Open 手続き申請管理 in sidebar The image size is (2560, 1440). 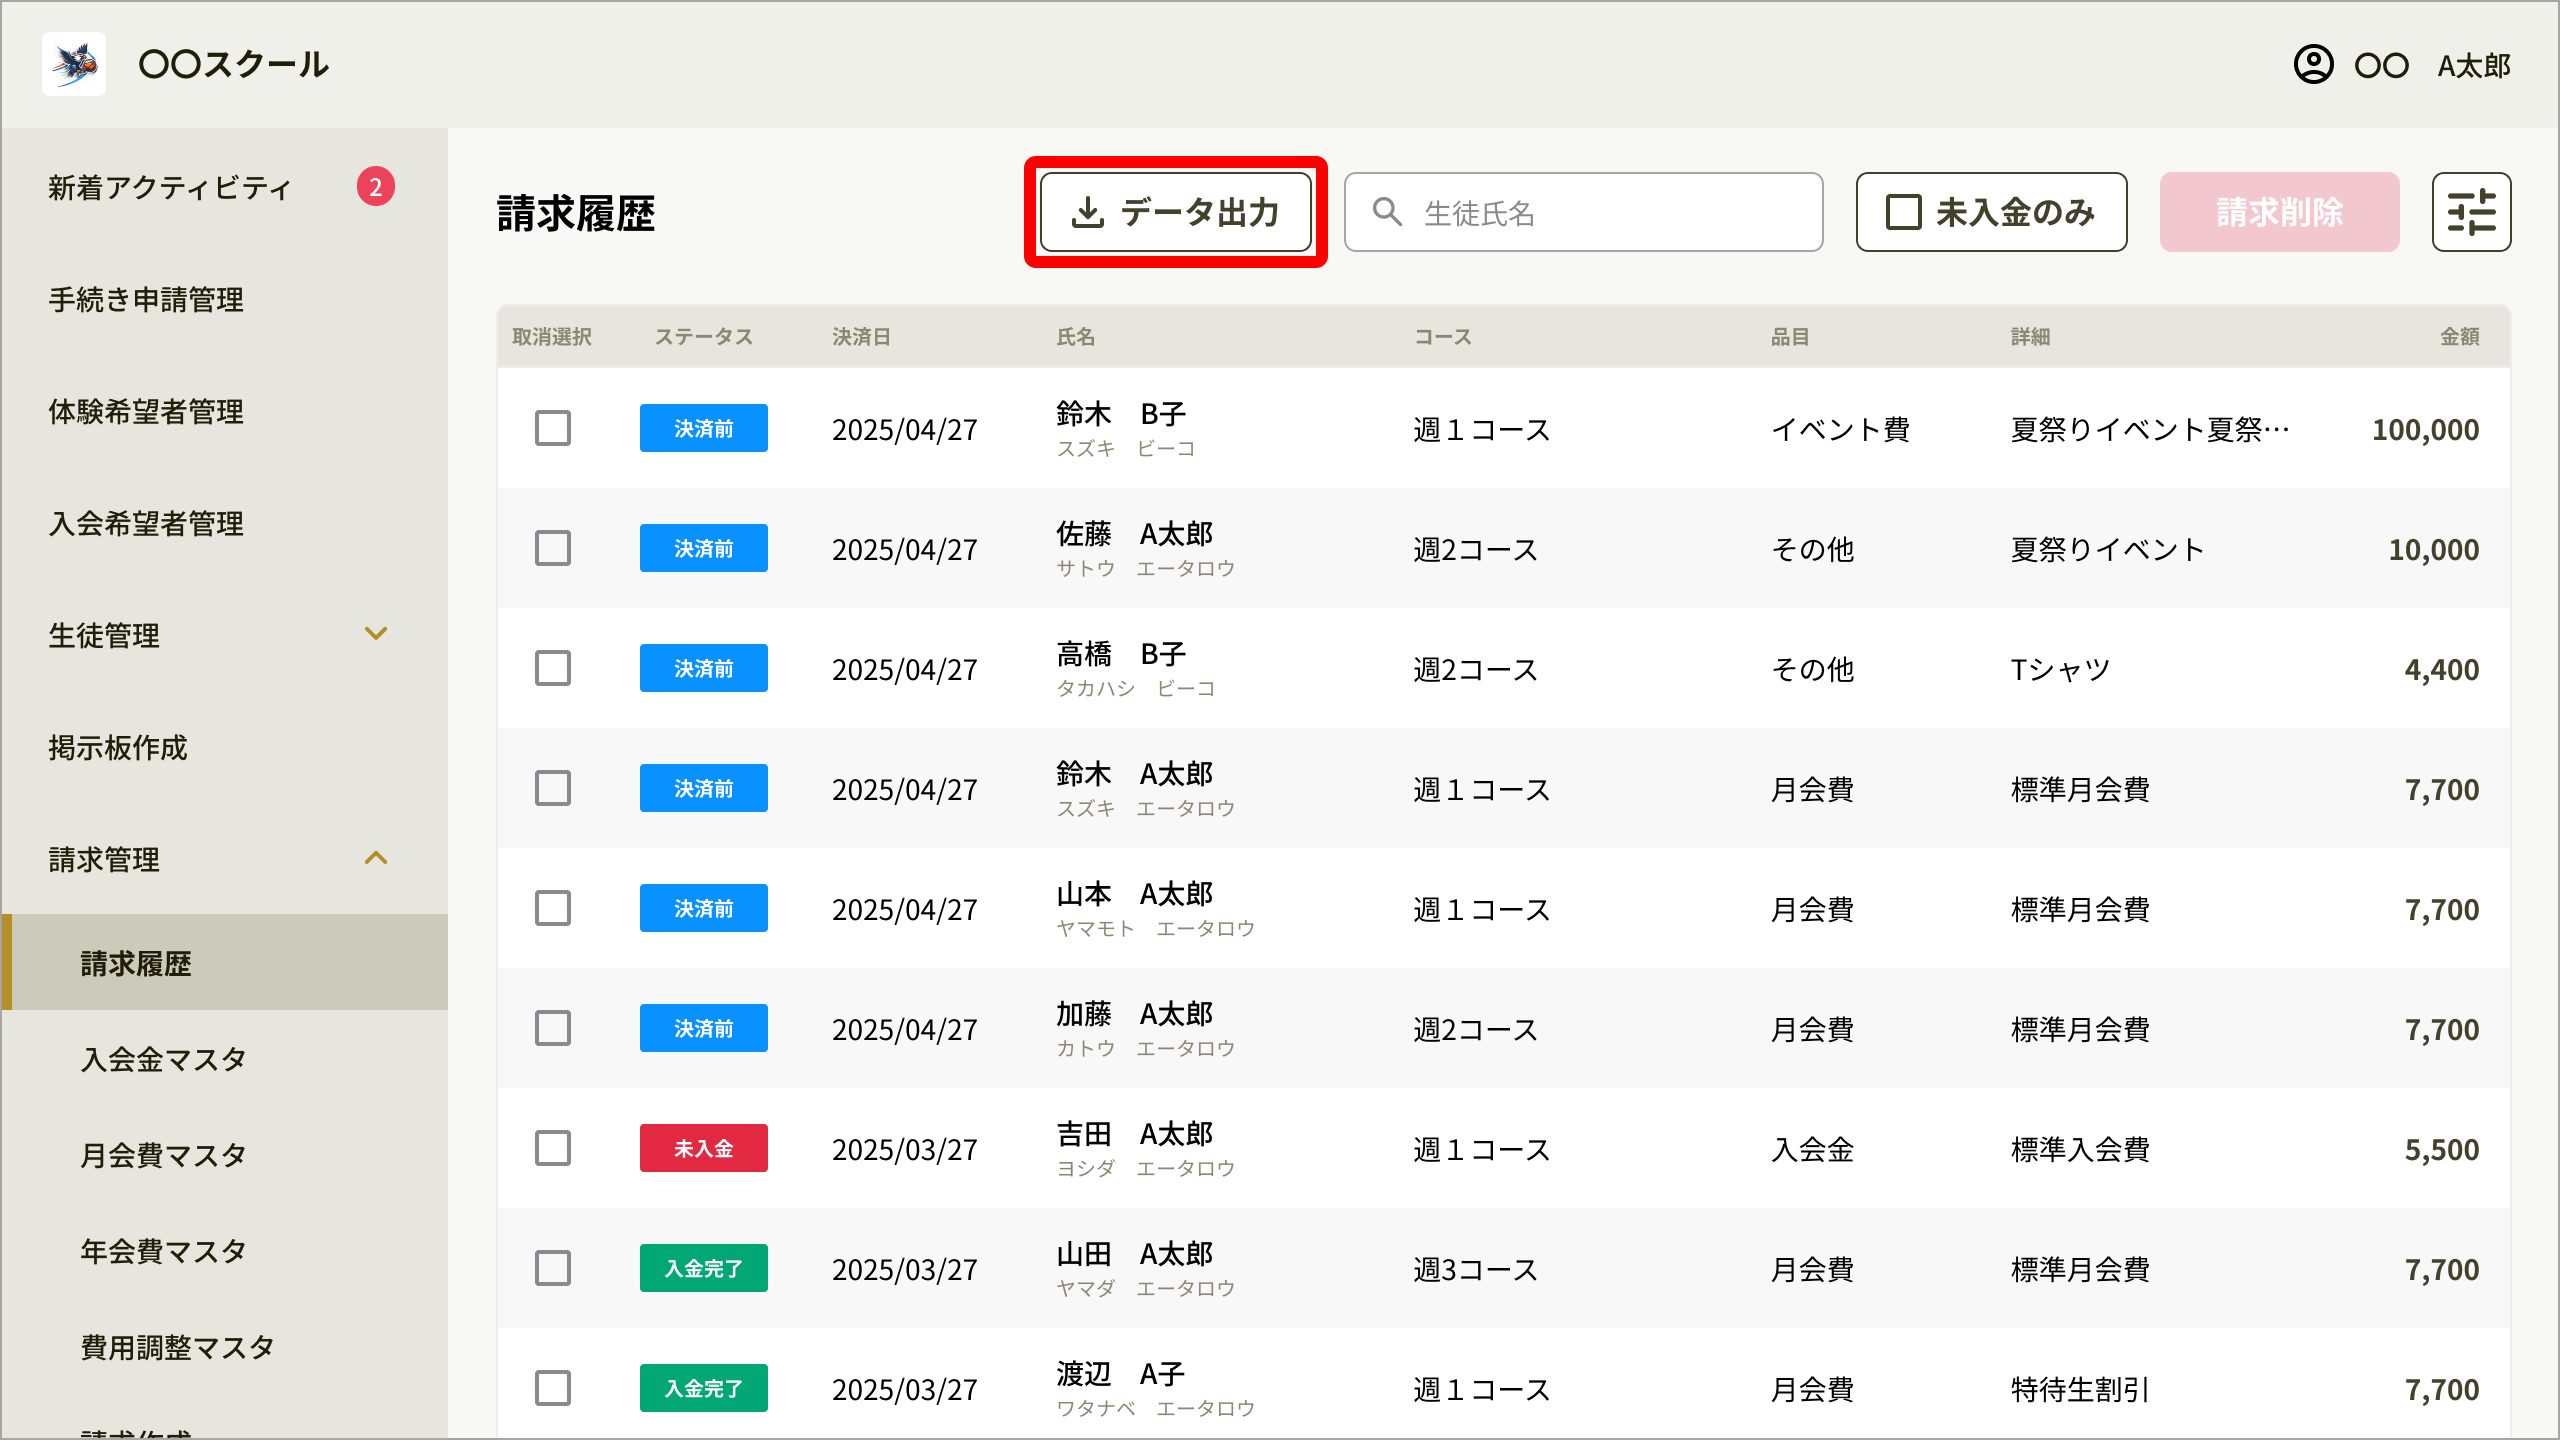click(x=146, y=300)
